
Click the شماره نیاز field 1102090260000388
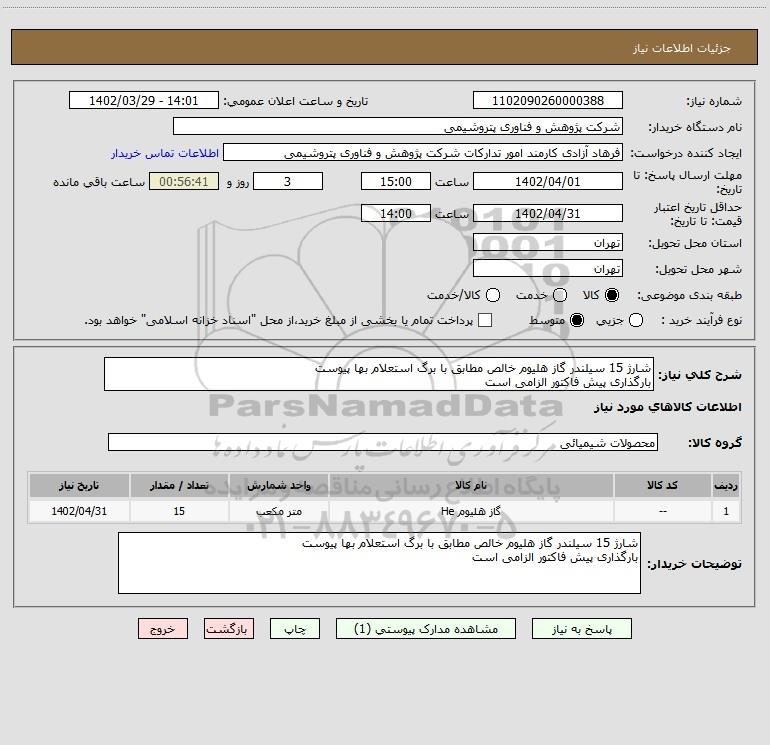(x=548, y=100)
